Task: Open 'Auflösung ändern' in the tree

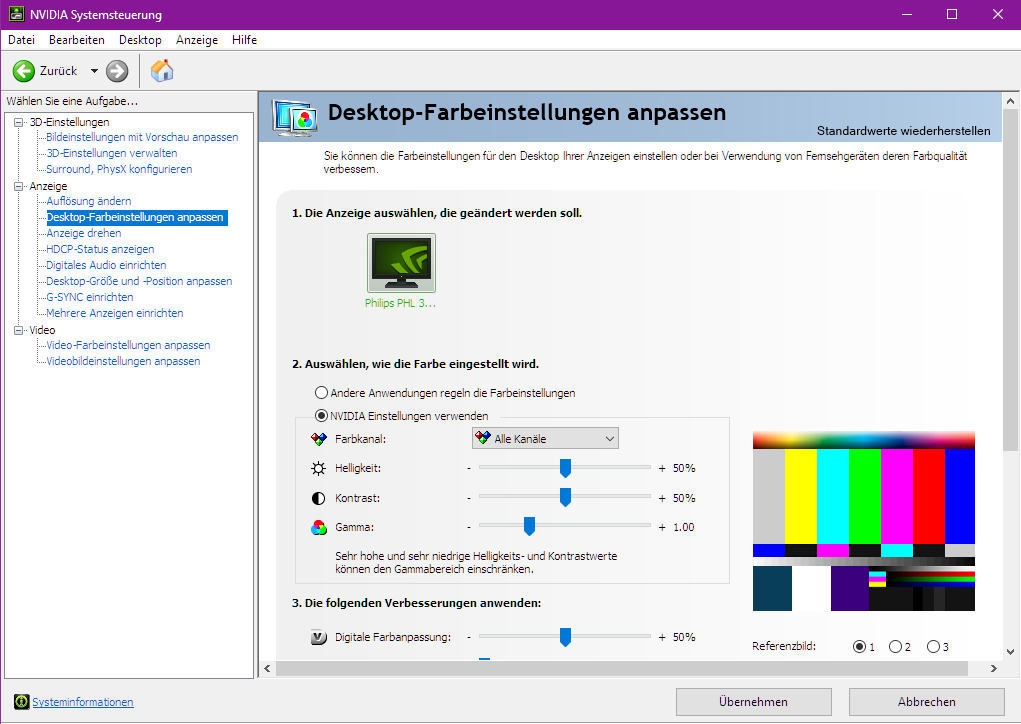Action: (89, 201)
